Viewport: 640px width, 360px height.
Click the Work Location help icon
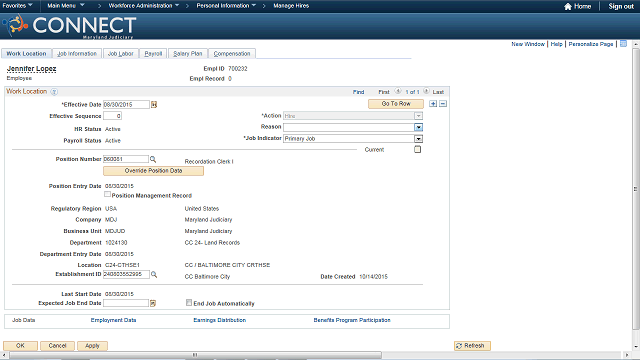(54, 92)
